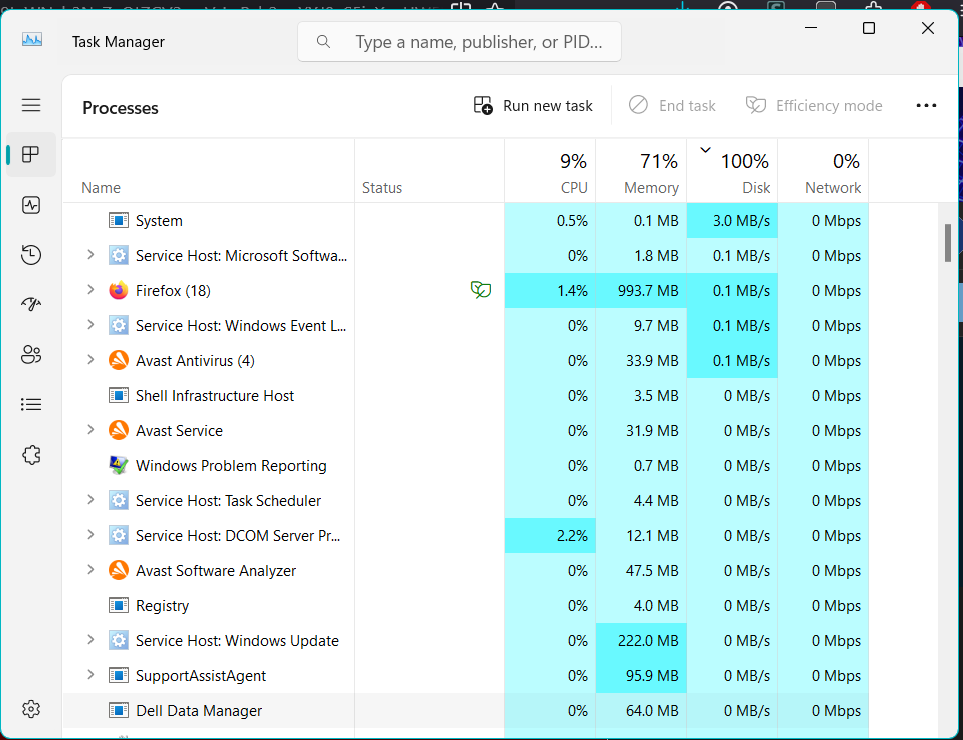Viewport: 963px width, 740px height.
Task: Expand Service Host: Windows Update
Action: [x=90, y=640]
